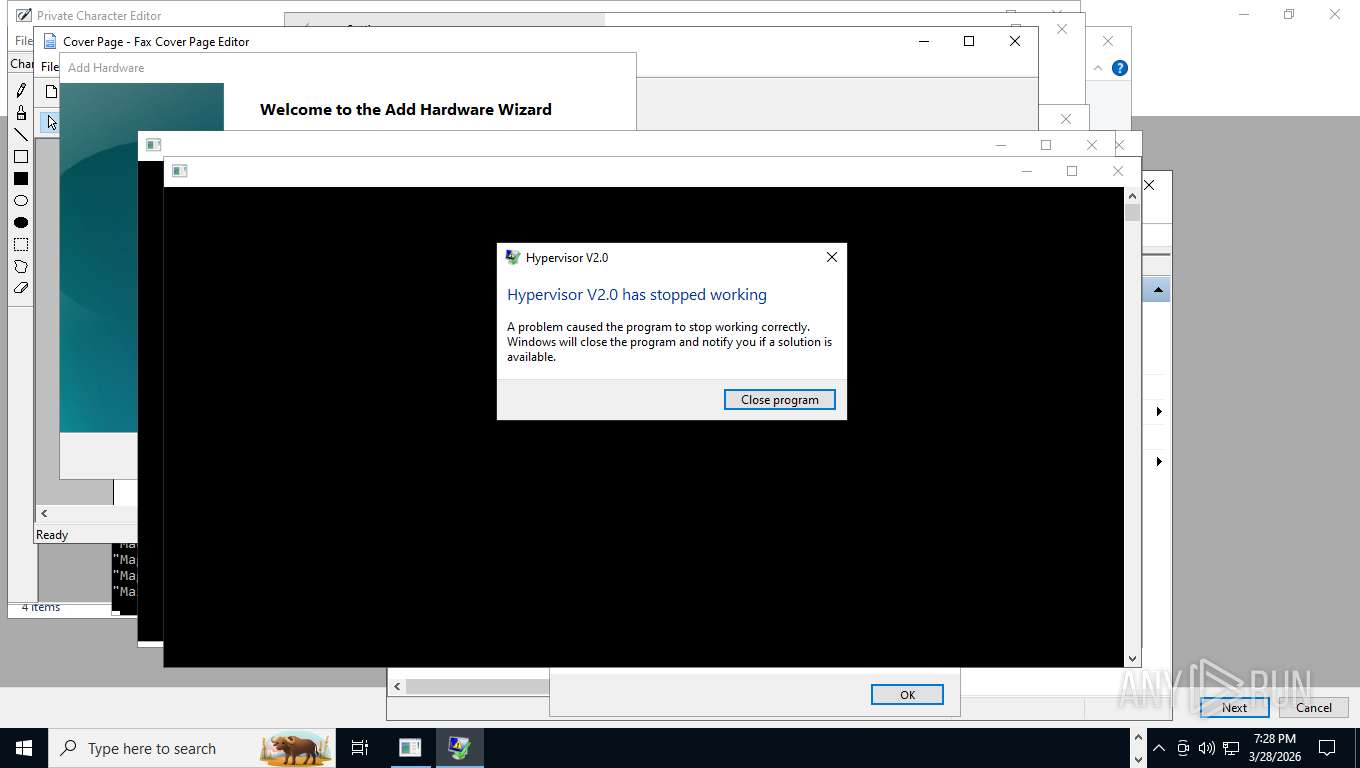The image size is (1360, 768).
Task: Maximize the Fax Cover Page Editor window
Action: pos(969,41)
